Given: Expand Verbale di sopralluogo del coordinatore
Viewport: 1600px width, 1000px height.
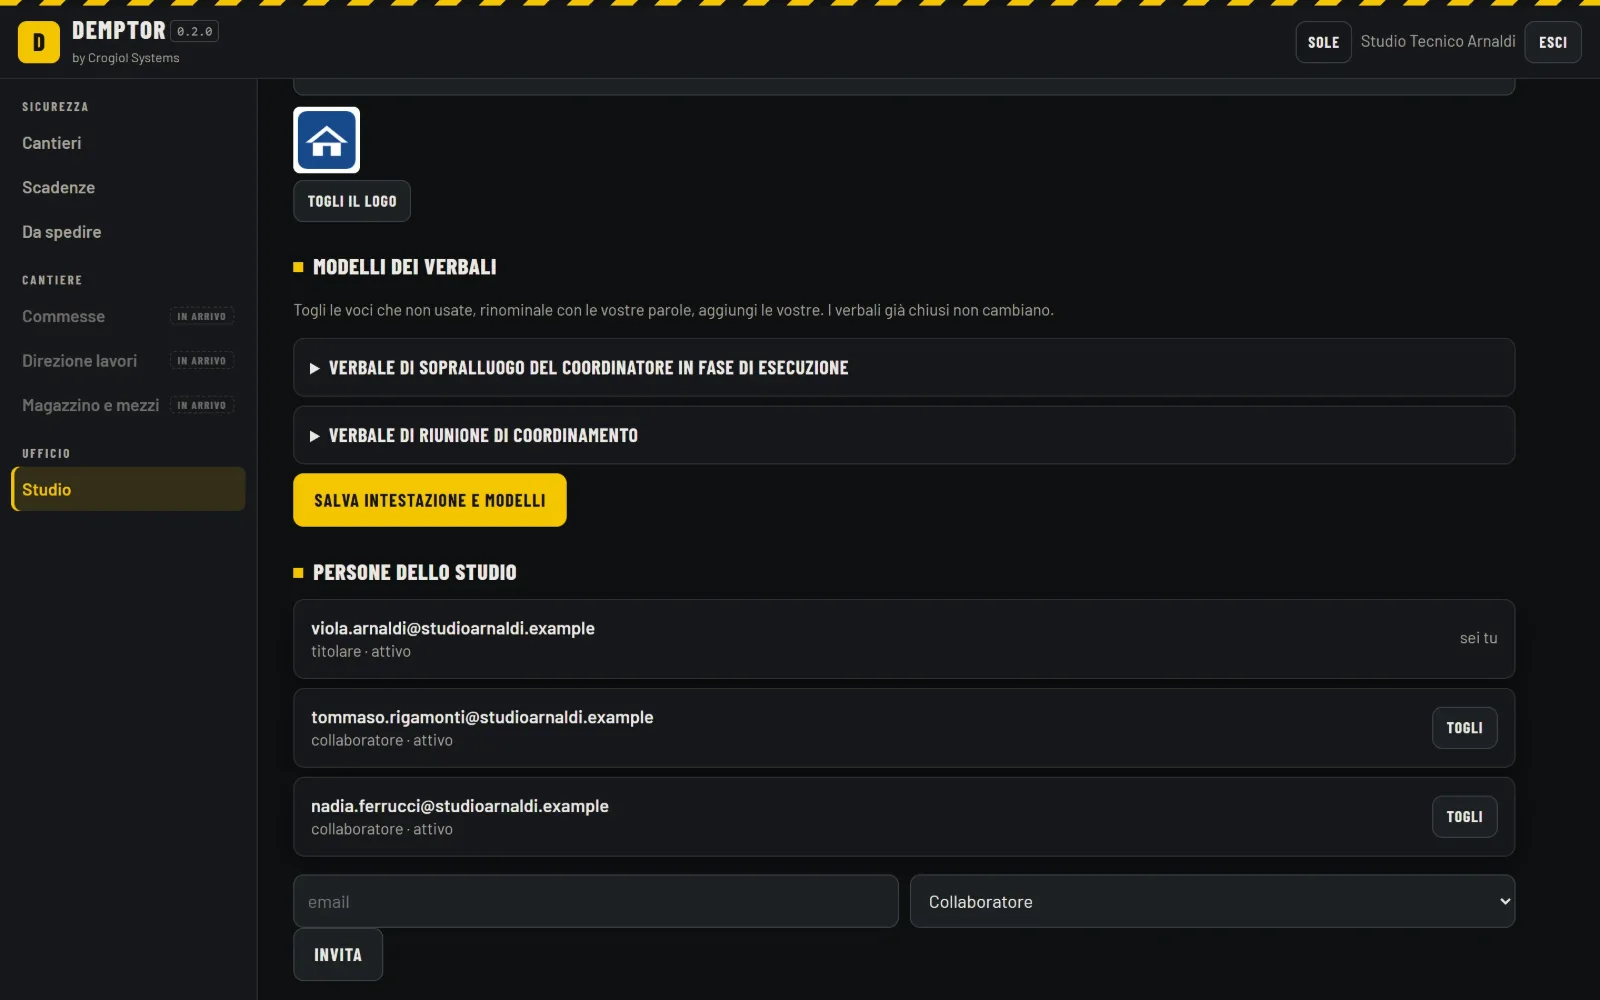Looking at the screenshot, I should coord(904,368).
